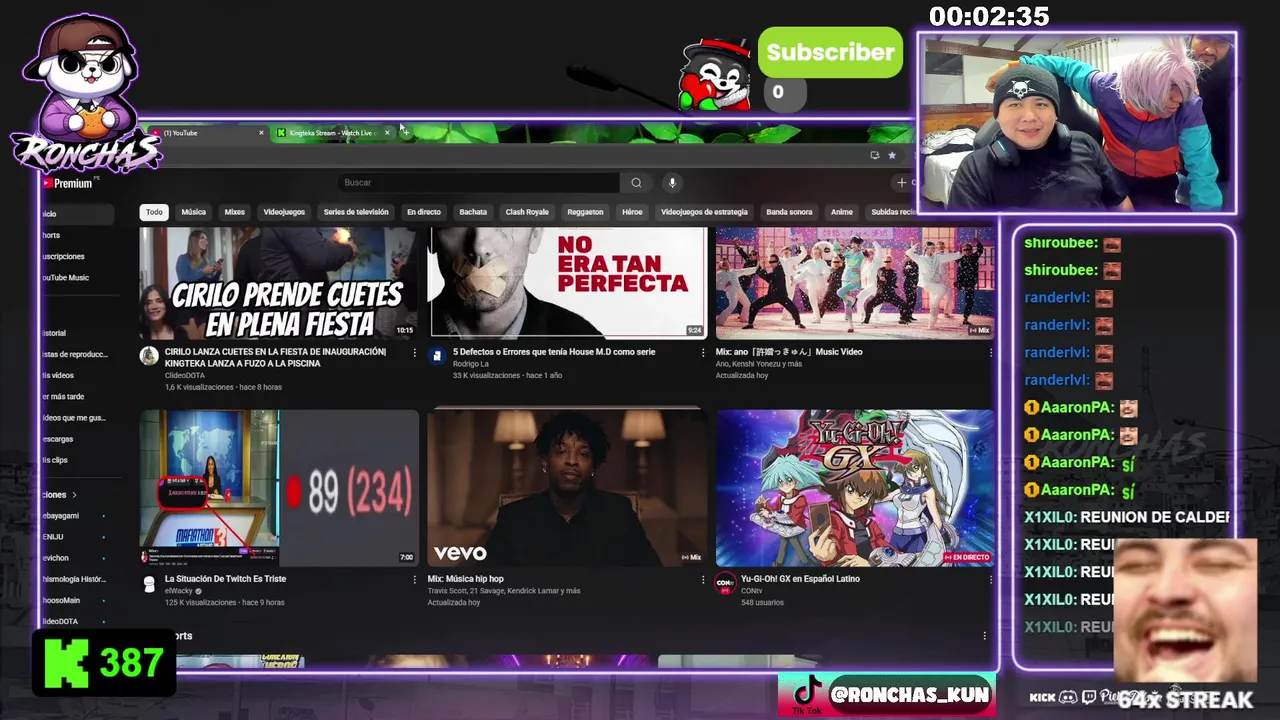The height and width of the screenshot is (720, 1280).
Task: Click the install app icon beside bookmark star
Action: pyautogui.click(x=875, y=155)
